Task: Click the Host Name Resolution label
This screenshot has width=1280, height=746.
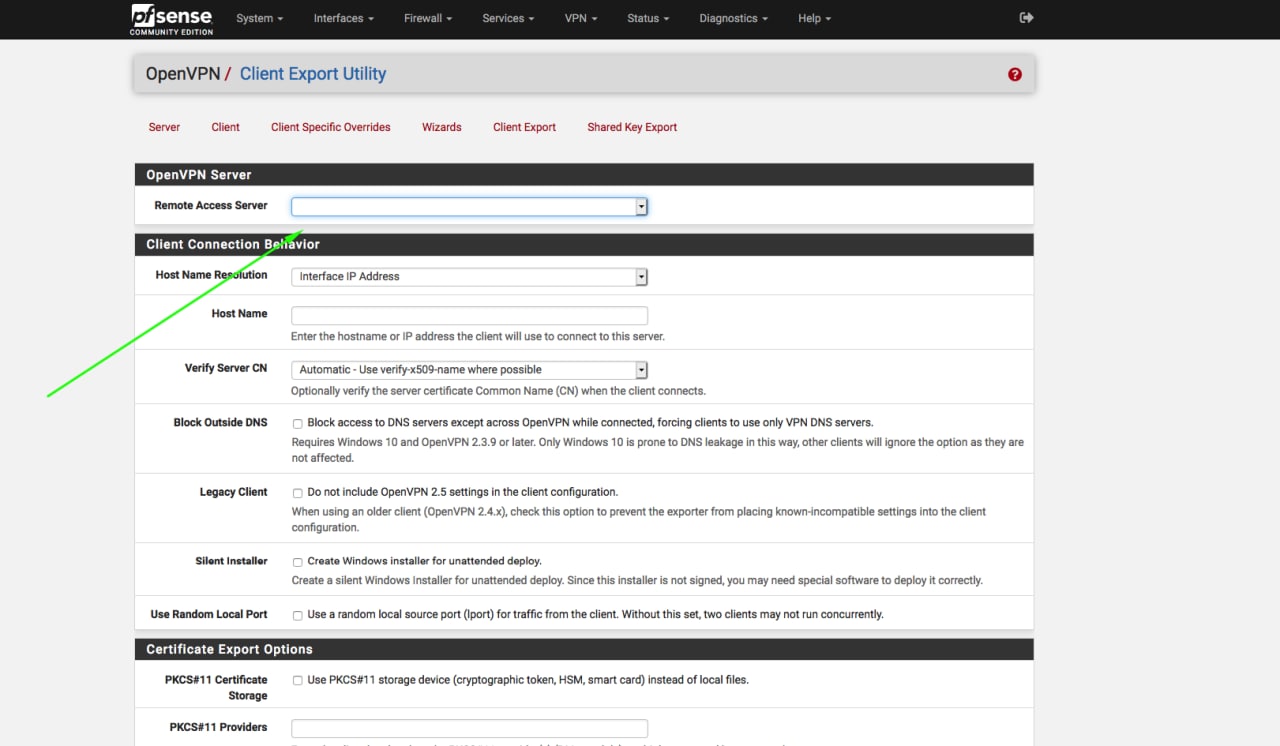Action: click(x=212, y=275)
